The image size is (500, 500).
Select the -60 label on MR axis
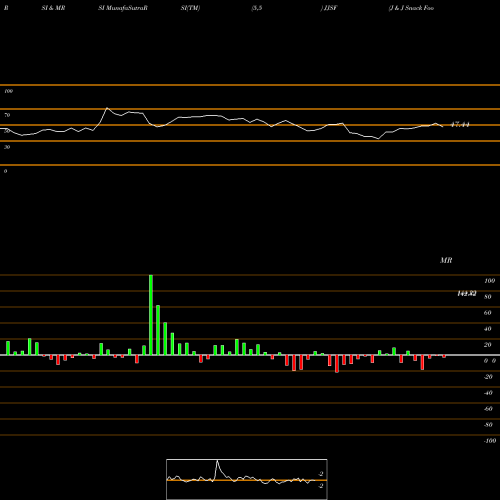coord(488,409)
